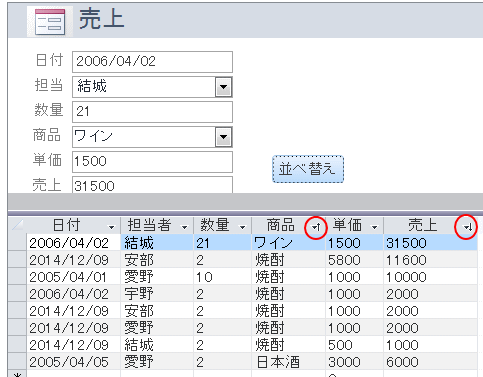Click the 単価 cell 3000
Screen dimensions: 483x377
coord(354,362)
